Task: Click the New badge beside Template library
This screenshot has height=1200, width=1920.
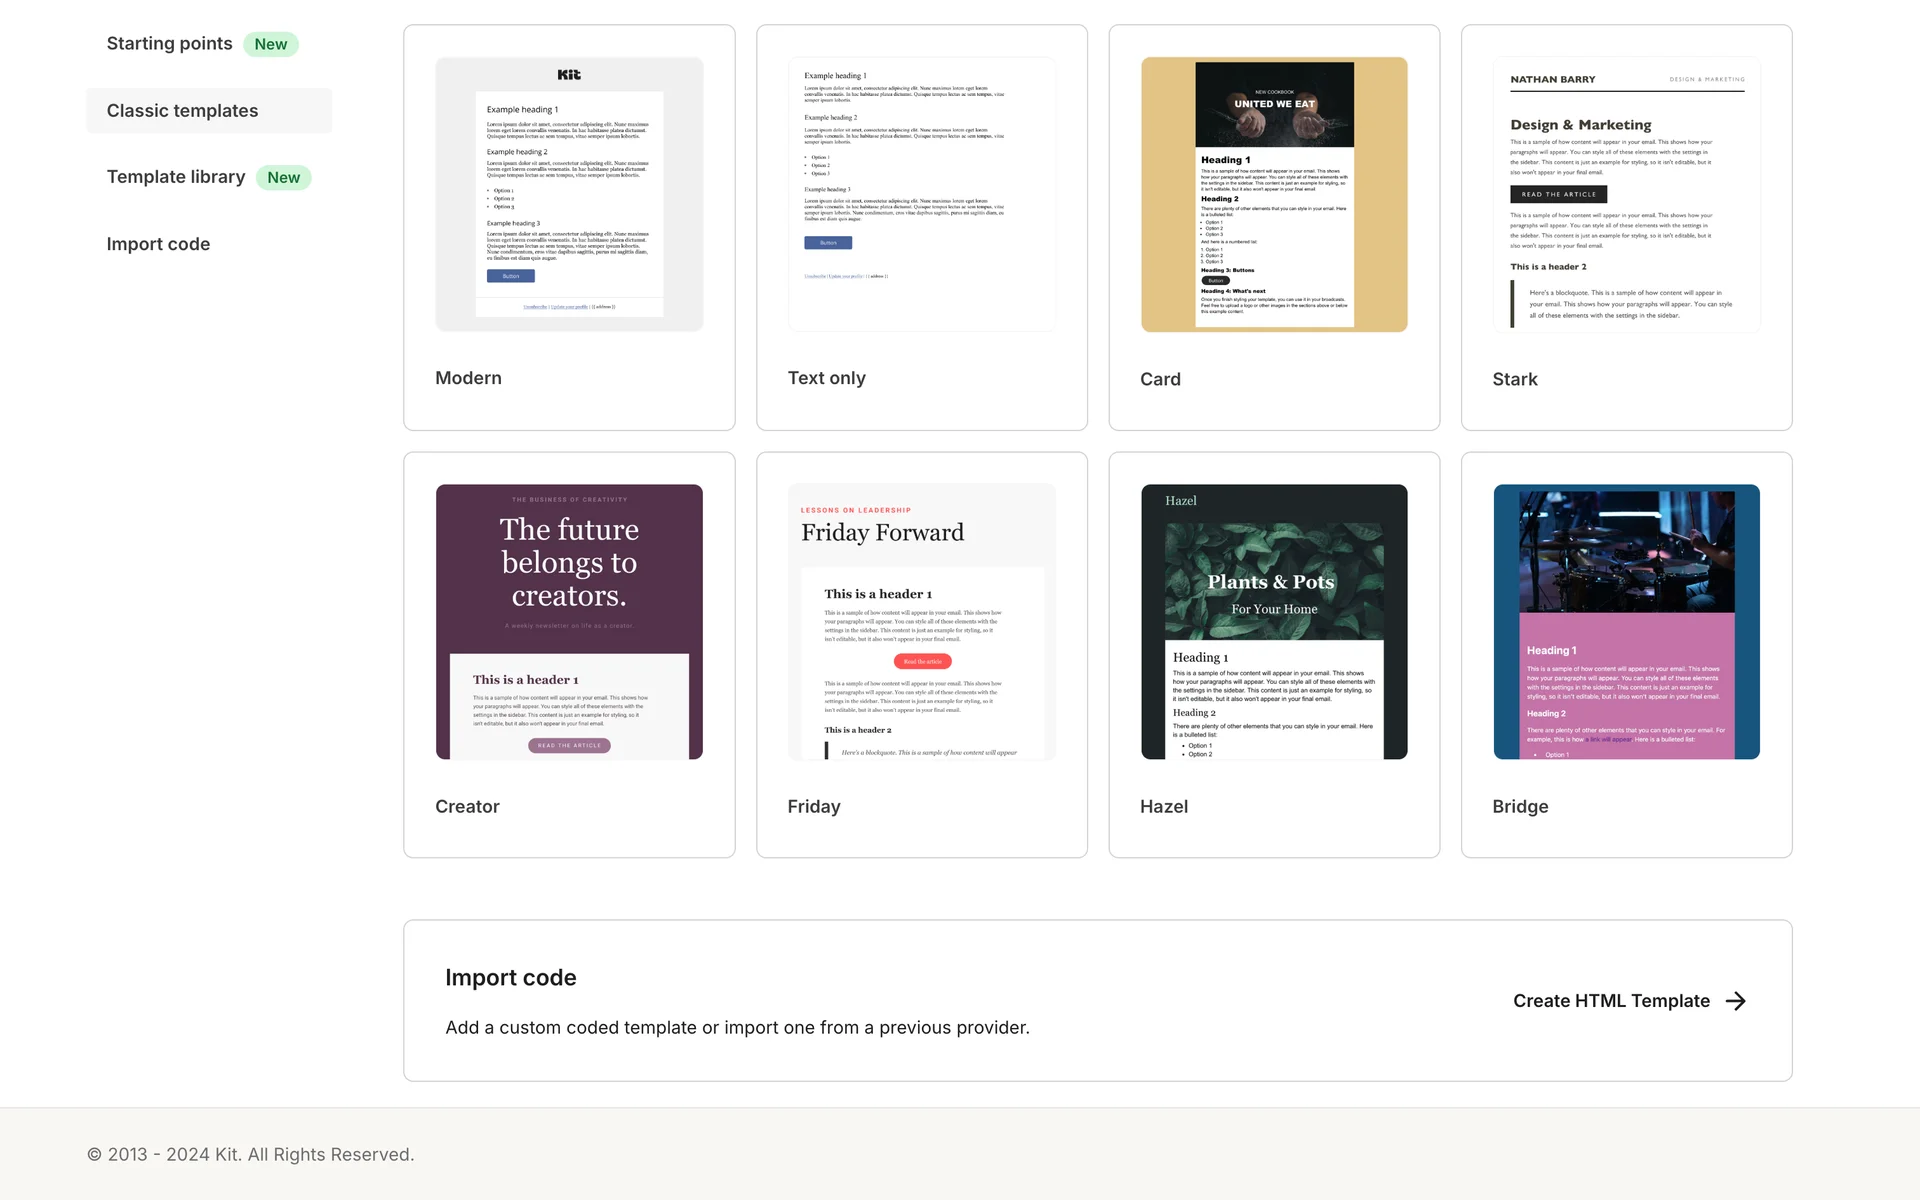Action: pyautogui.click(x=283, y=178)
